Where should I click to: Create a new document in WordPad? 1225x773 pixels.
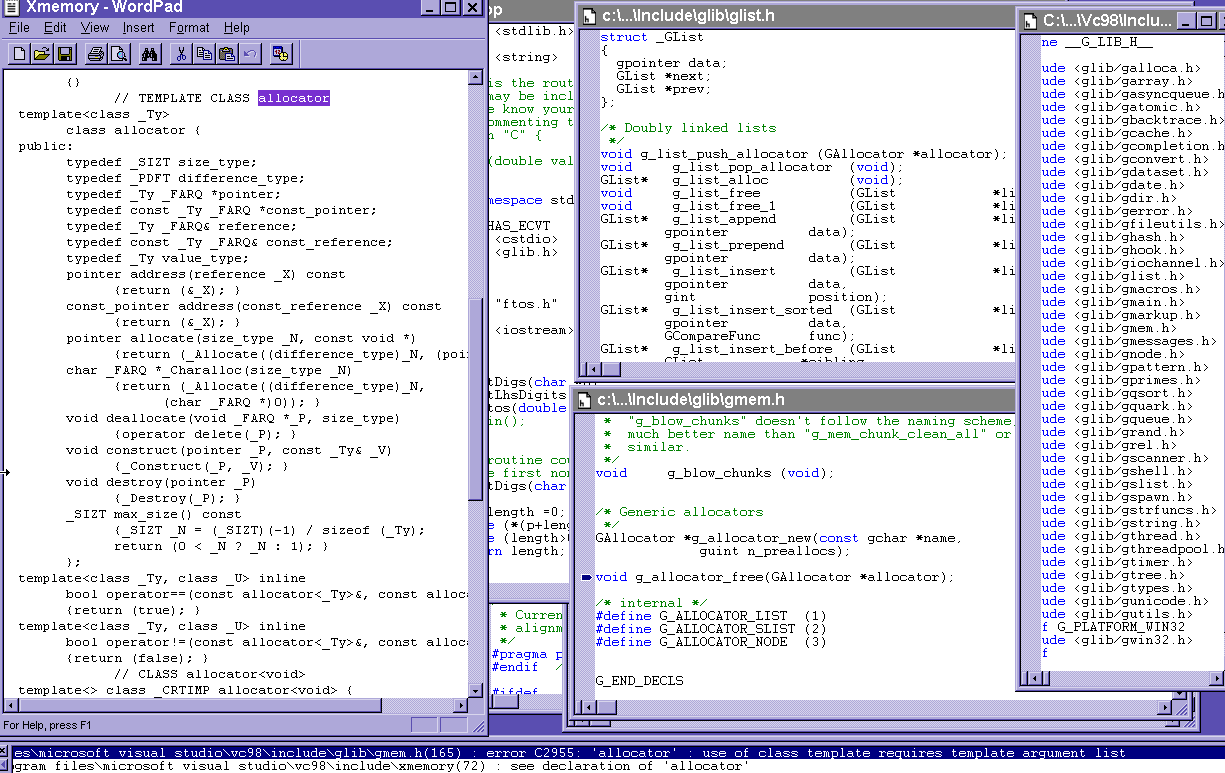point(20,54)
